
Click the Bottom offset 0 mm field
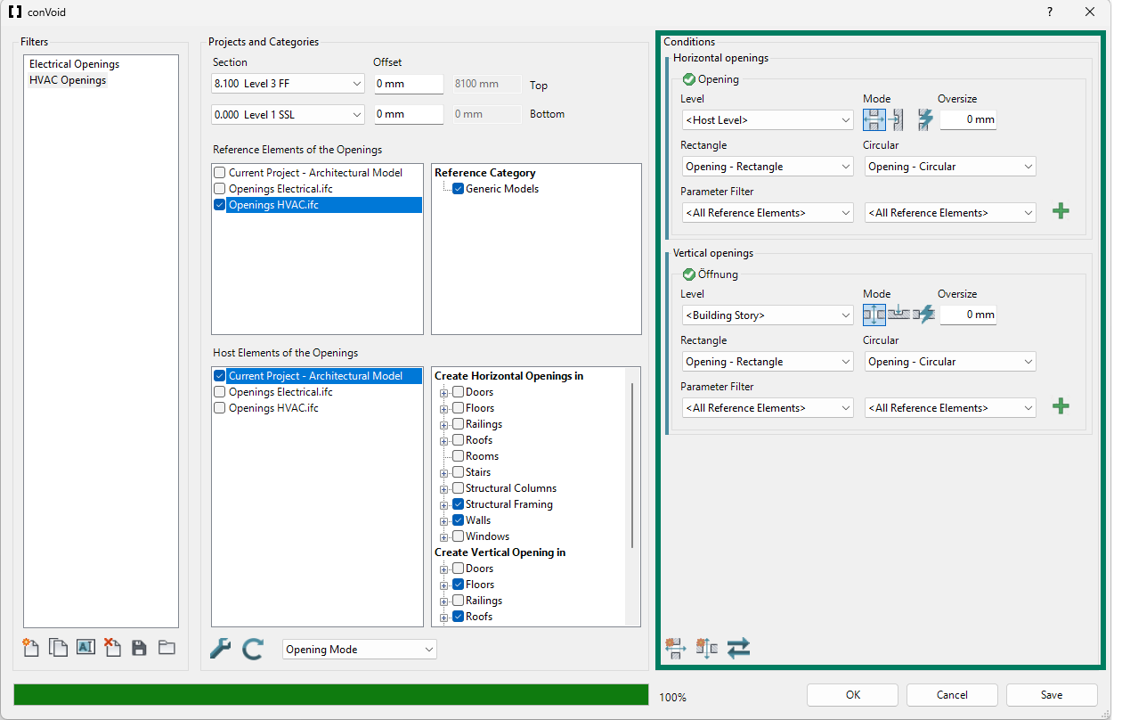click(409, 115)
